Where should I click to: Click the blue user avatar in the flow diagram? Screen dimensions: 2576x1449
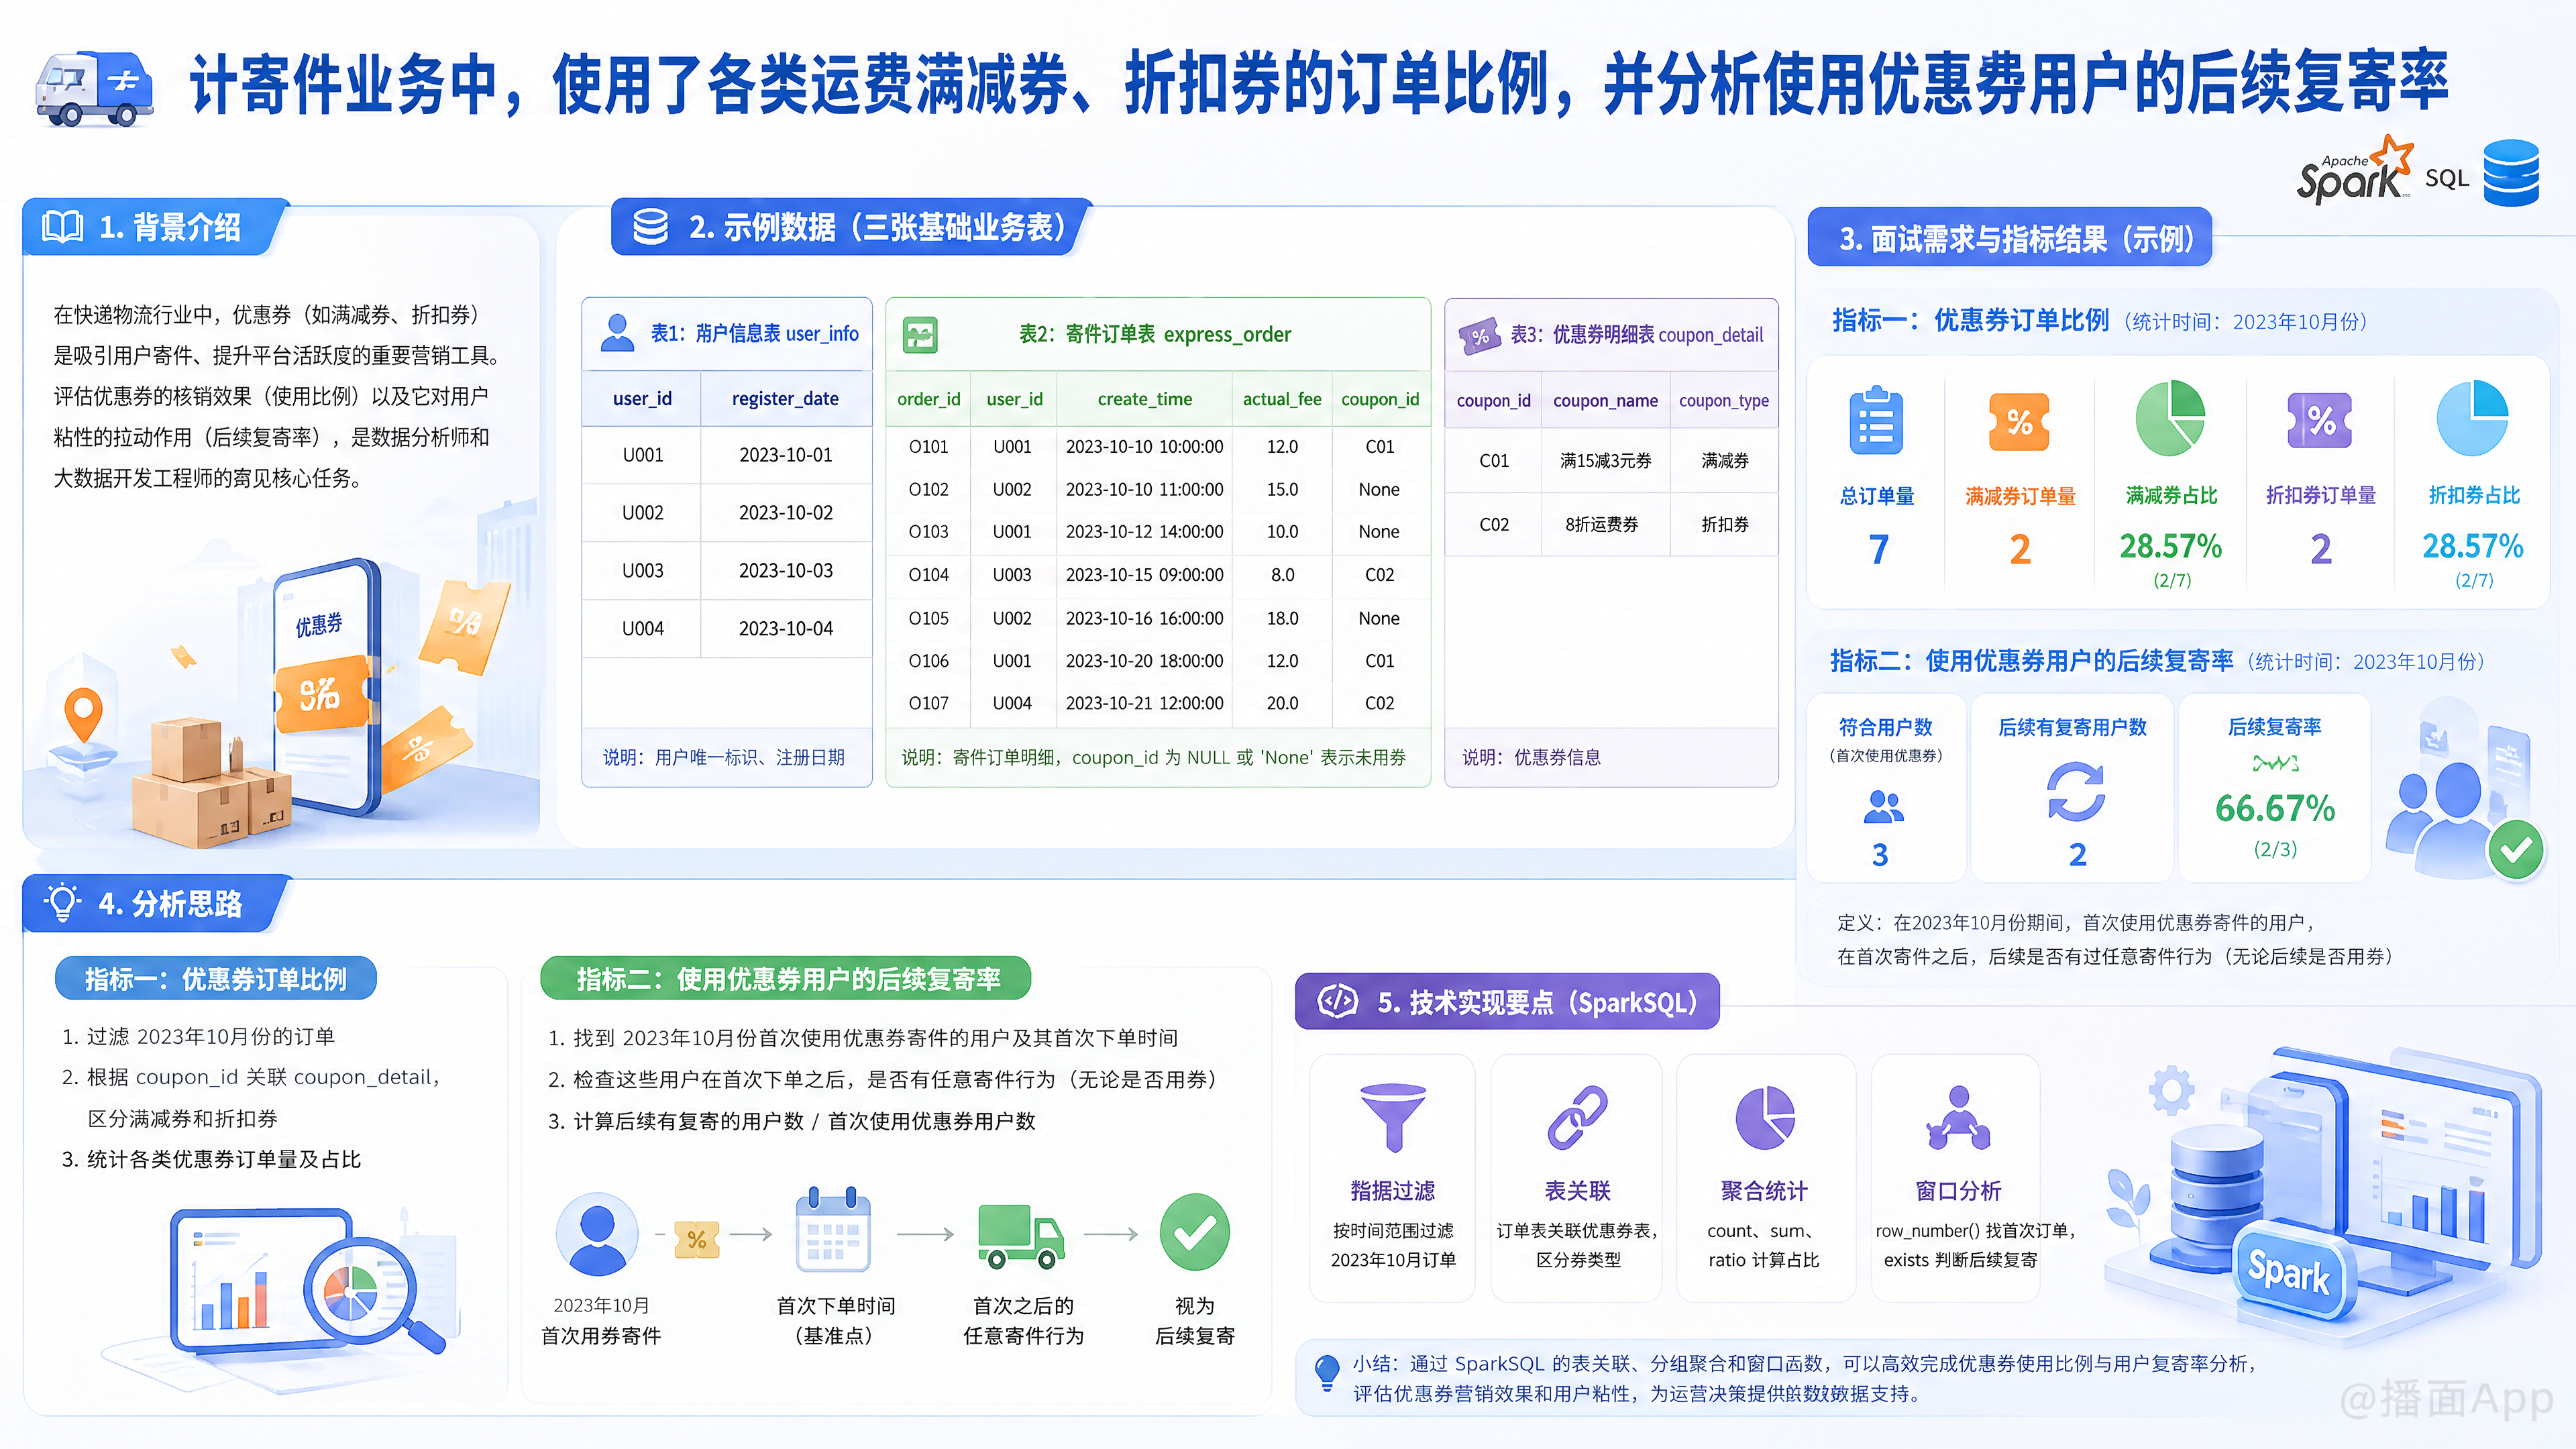(x=597, y=1234)
